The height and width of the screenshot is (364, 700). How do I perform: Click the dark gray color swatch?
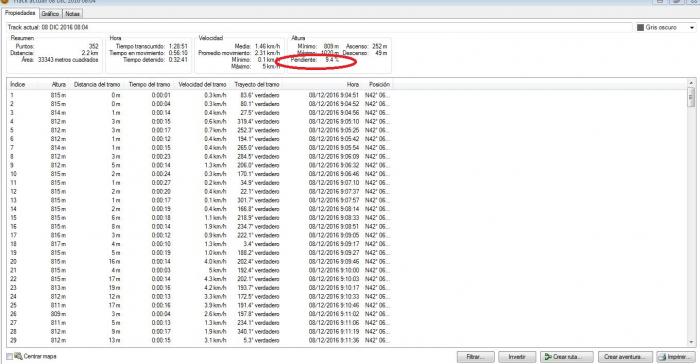tap(640, 28)
